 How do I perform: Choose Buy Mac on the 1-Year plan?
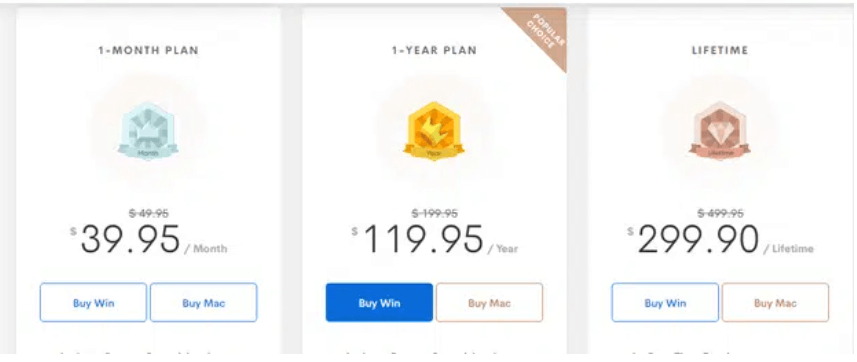pos(489,302)
